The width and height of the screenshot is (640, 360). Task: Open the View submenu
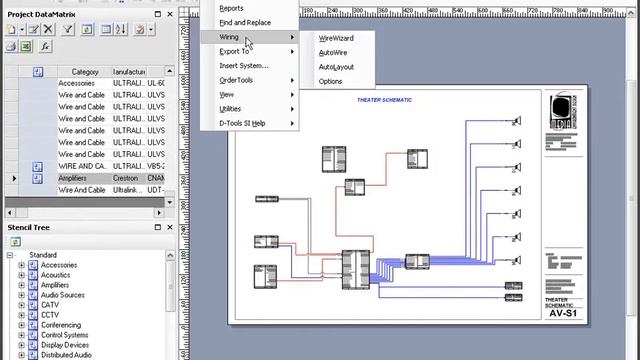point(249,94)
